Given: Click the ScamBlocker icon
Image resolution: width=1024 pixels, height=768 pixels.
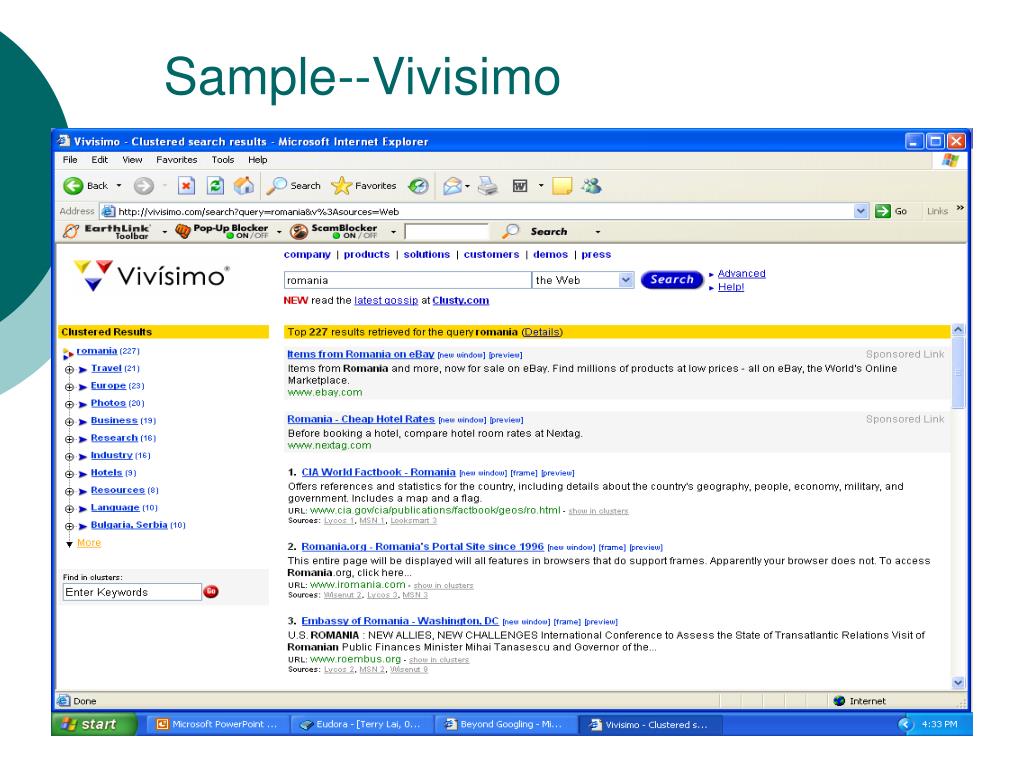Looking at the screenshot, I should point(298,231).
